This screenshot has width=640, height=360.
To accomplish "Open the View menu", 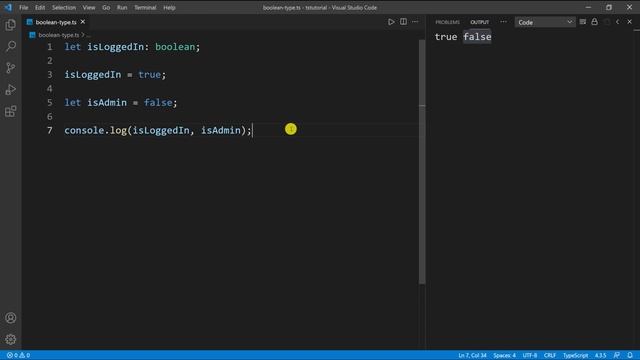I will (89, 7).
